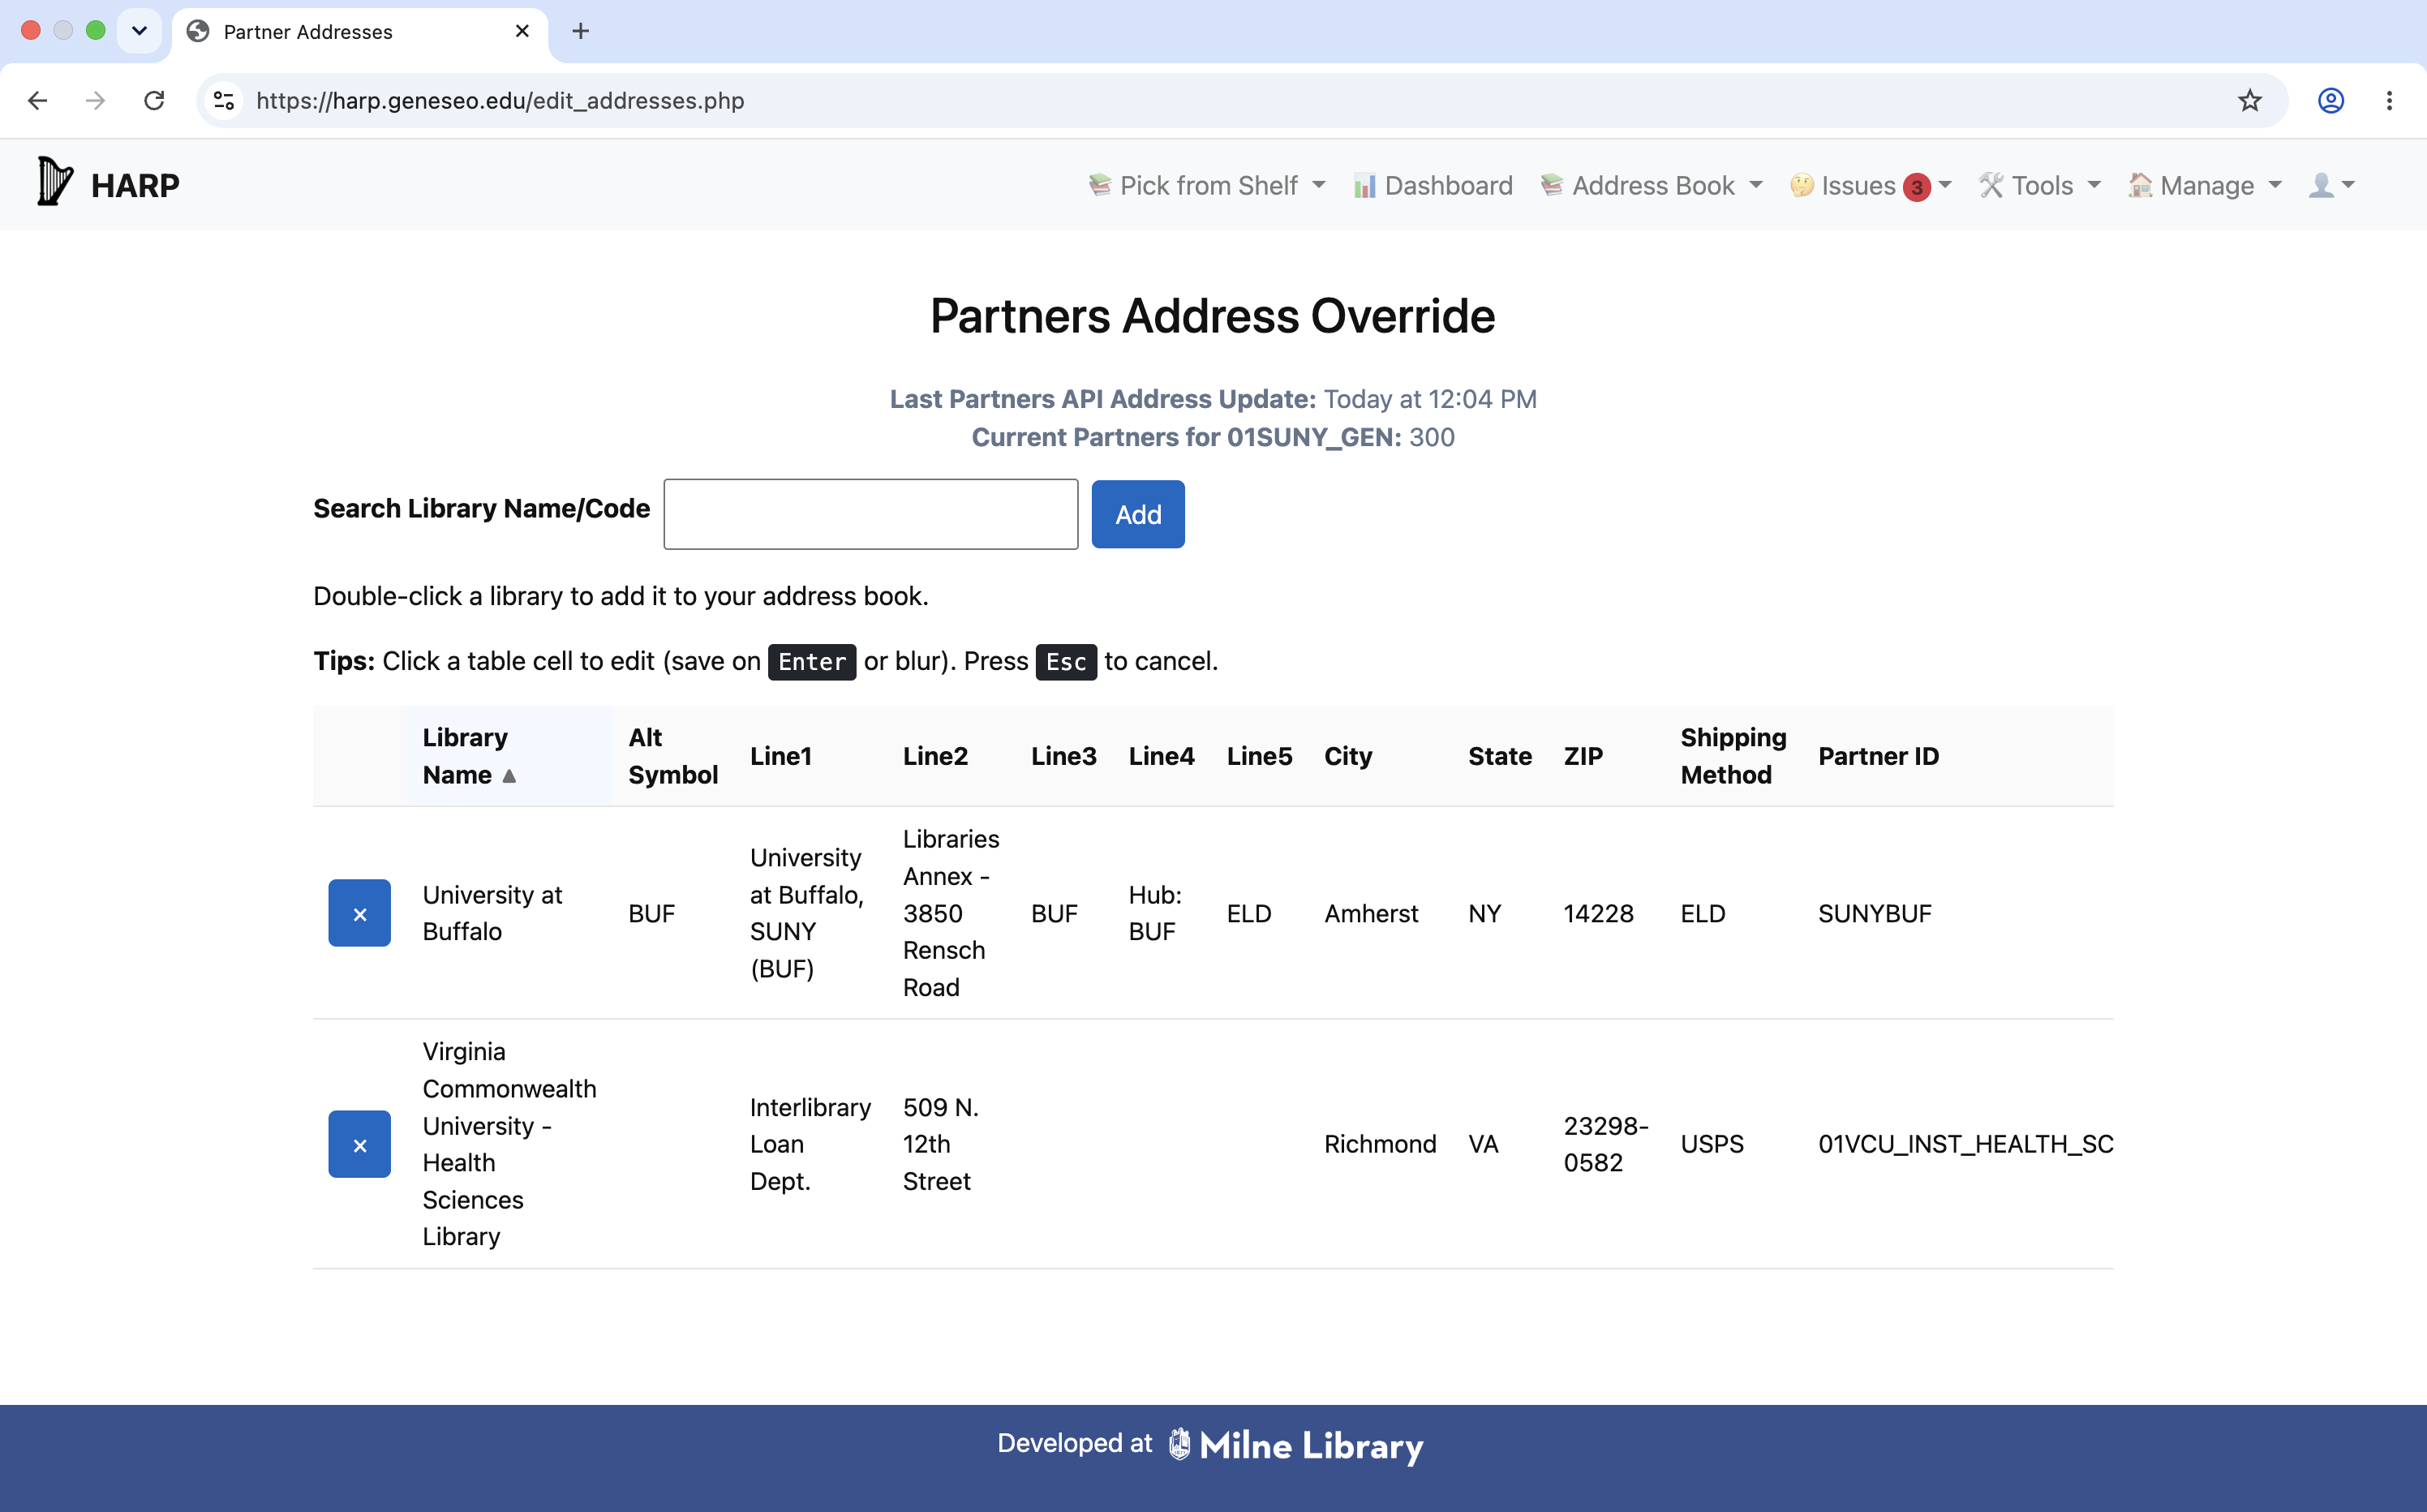Viewport: 2427px width, 1512px height.
Task: Edit the Virginia Commonwealth University name cell
Action: pos(510,1144)
